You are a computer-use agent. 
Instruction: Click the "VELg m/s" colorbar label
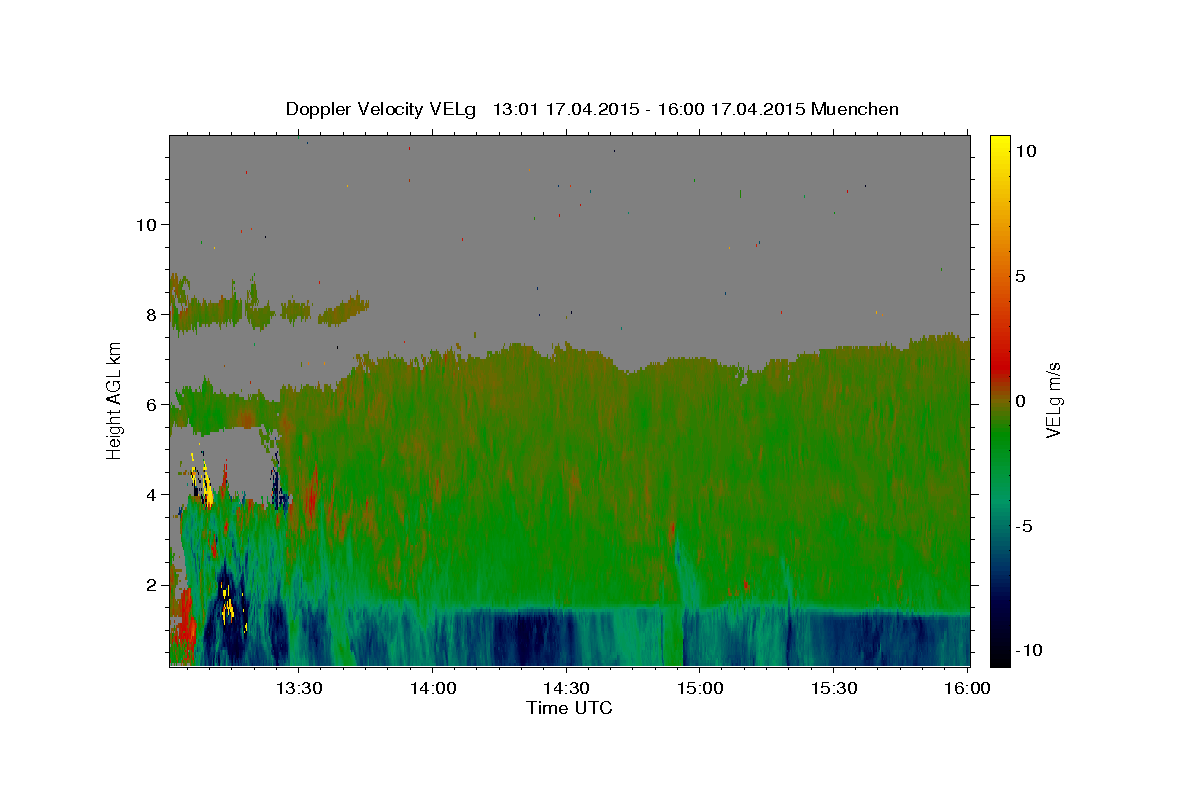(x=1053, y=400)
